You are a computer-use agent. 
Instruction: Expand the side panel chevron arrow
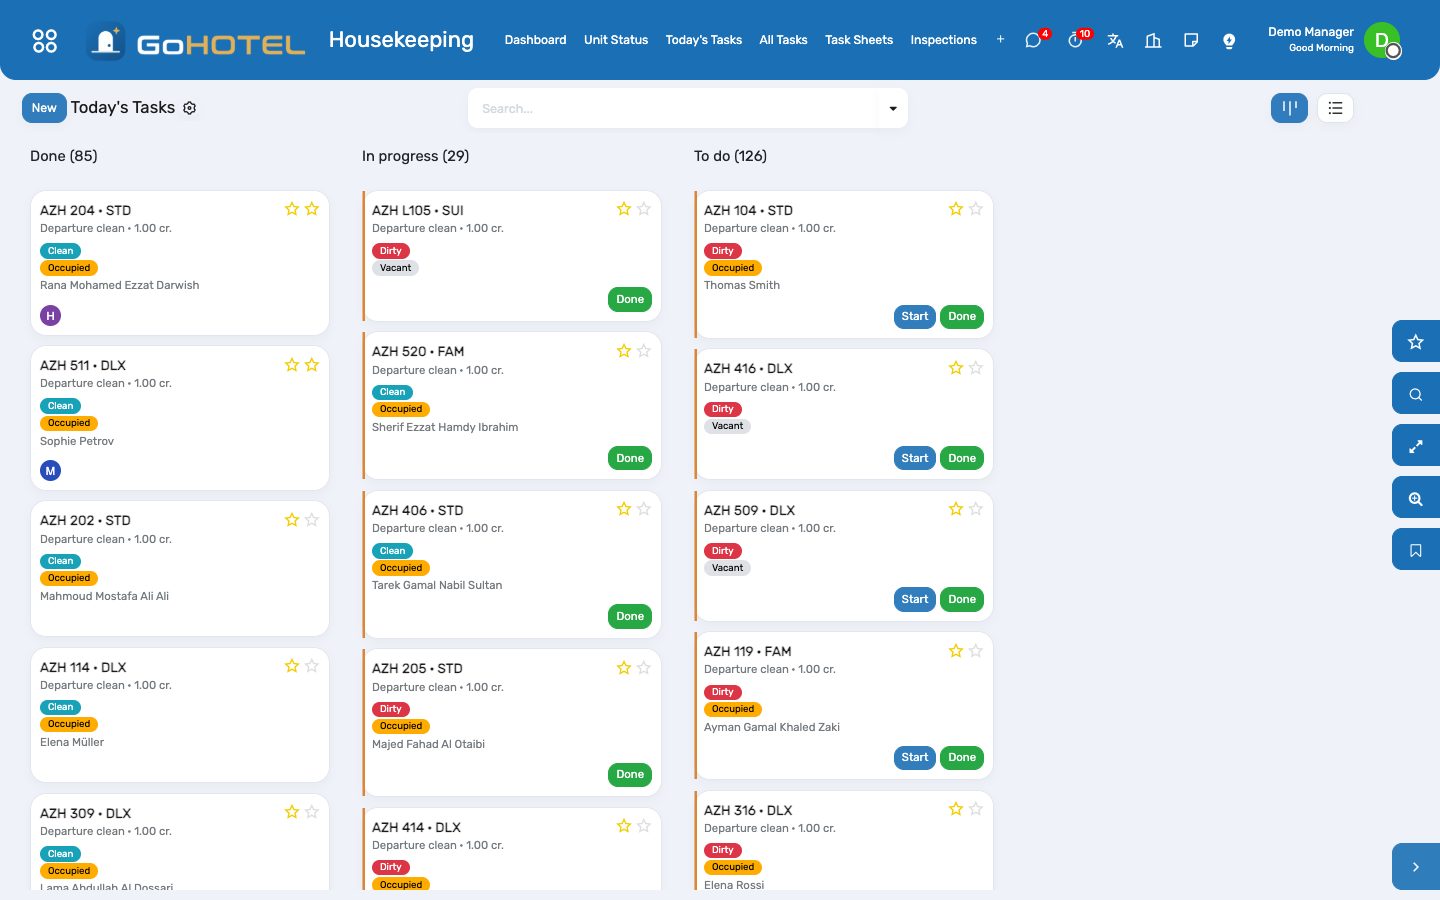point(1416,867)
